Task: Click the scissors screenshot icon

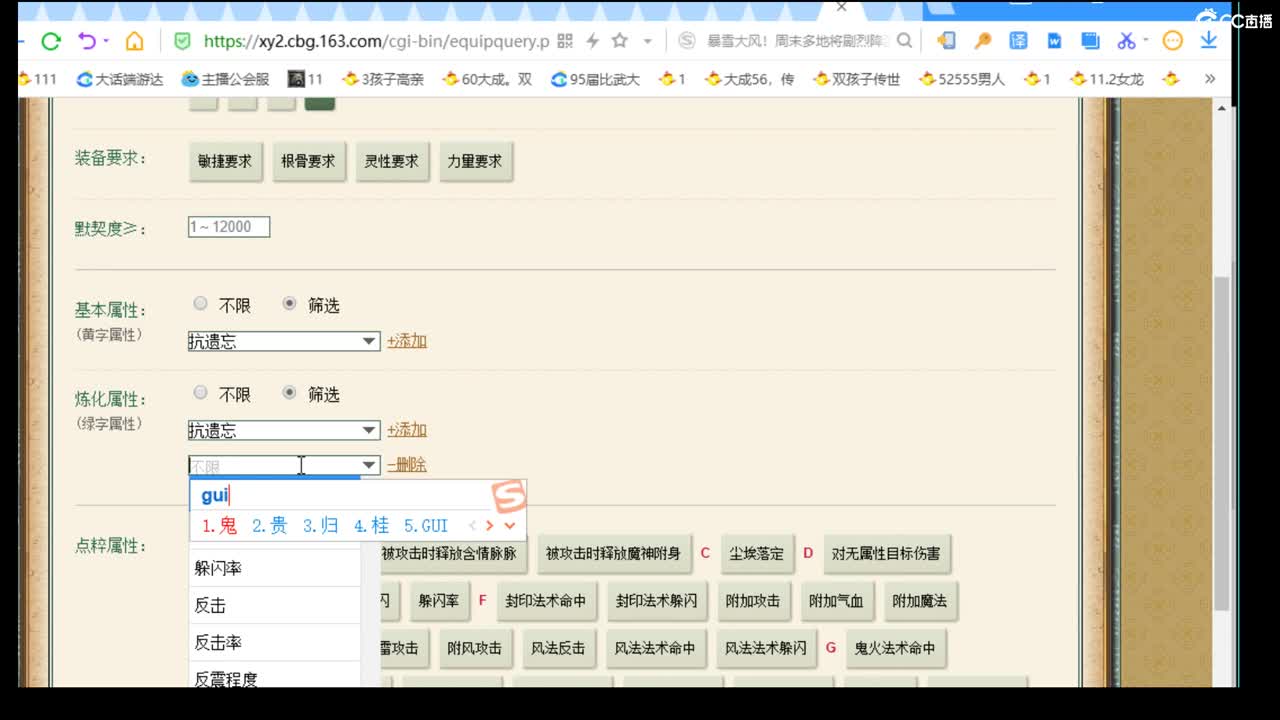Action: pos(1126,41)
